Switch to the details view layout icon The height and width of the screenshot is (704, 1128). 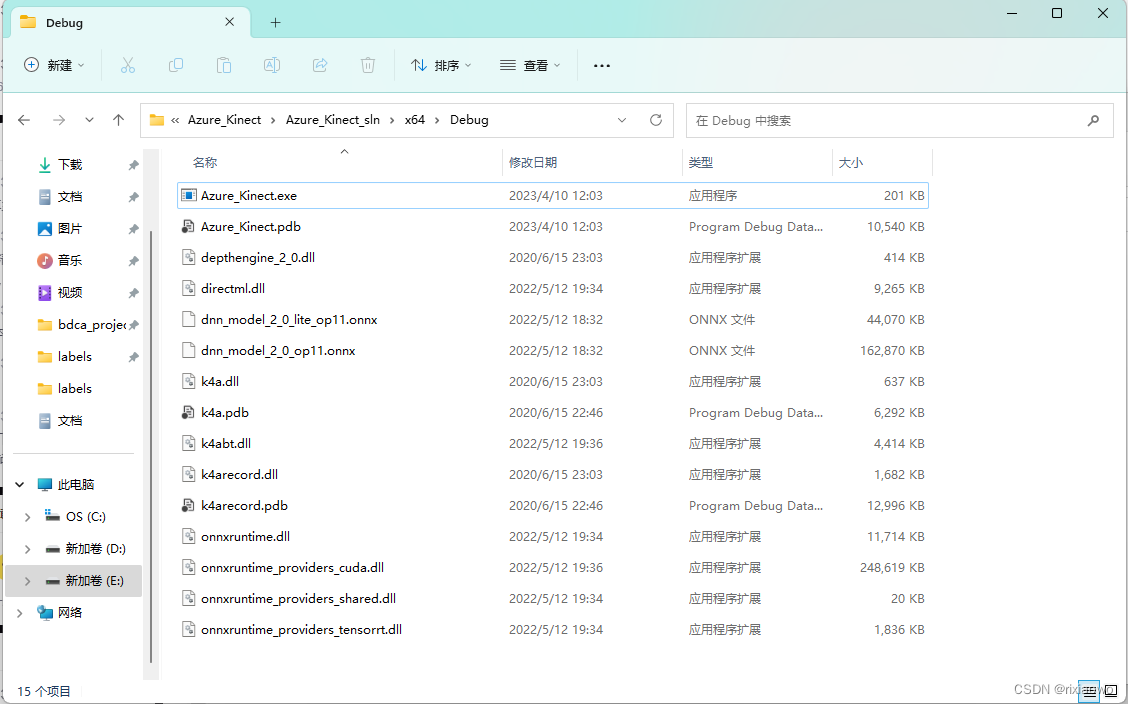coord(1088,690)
